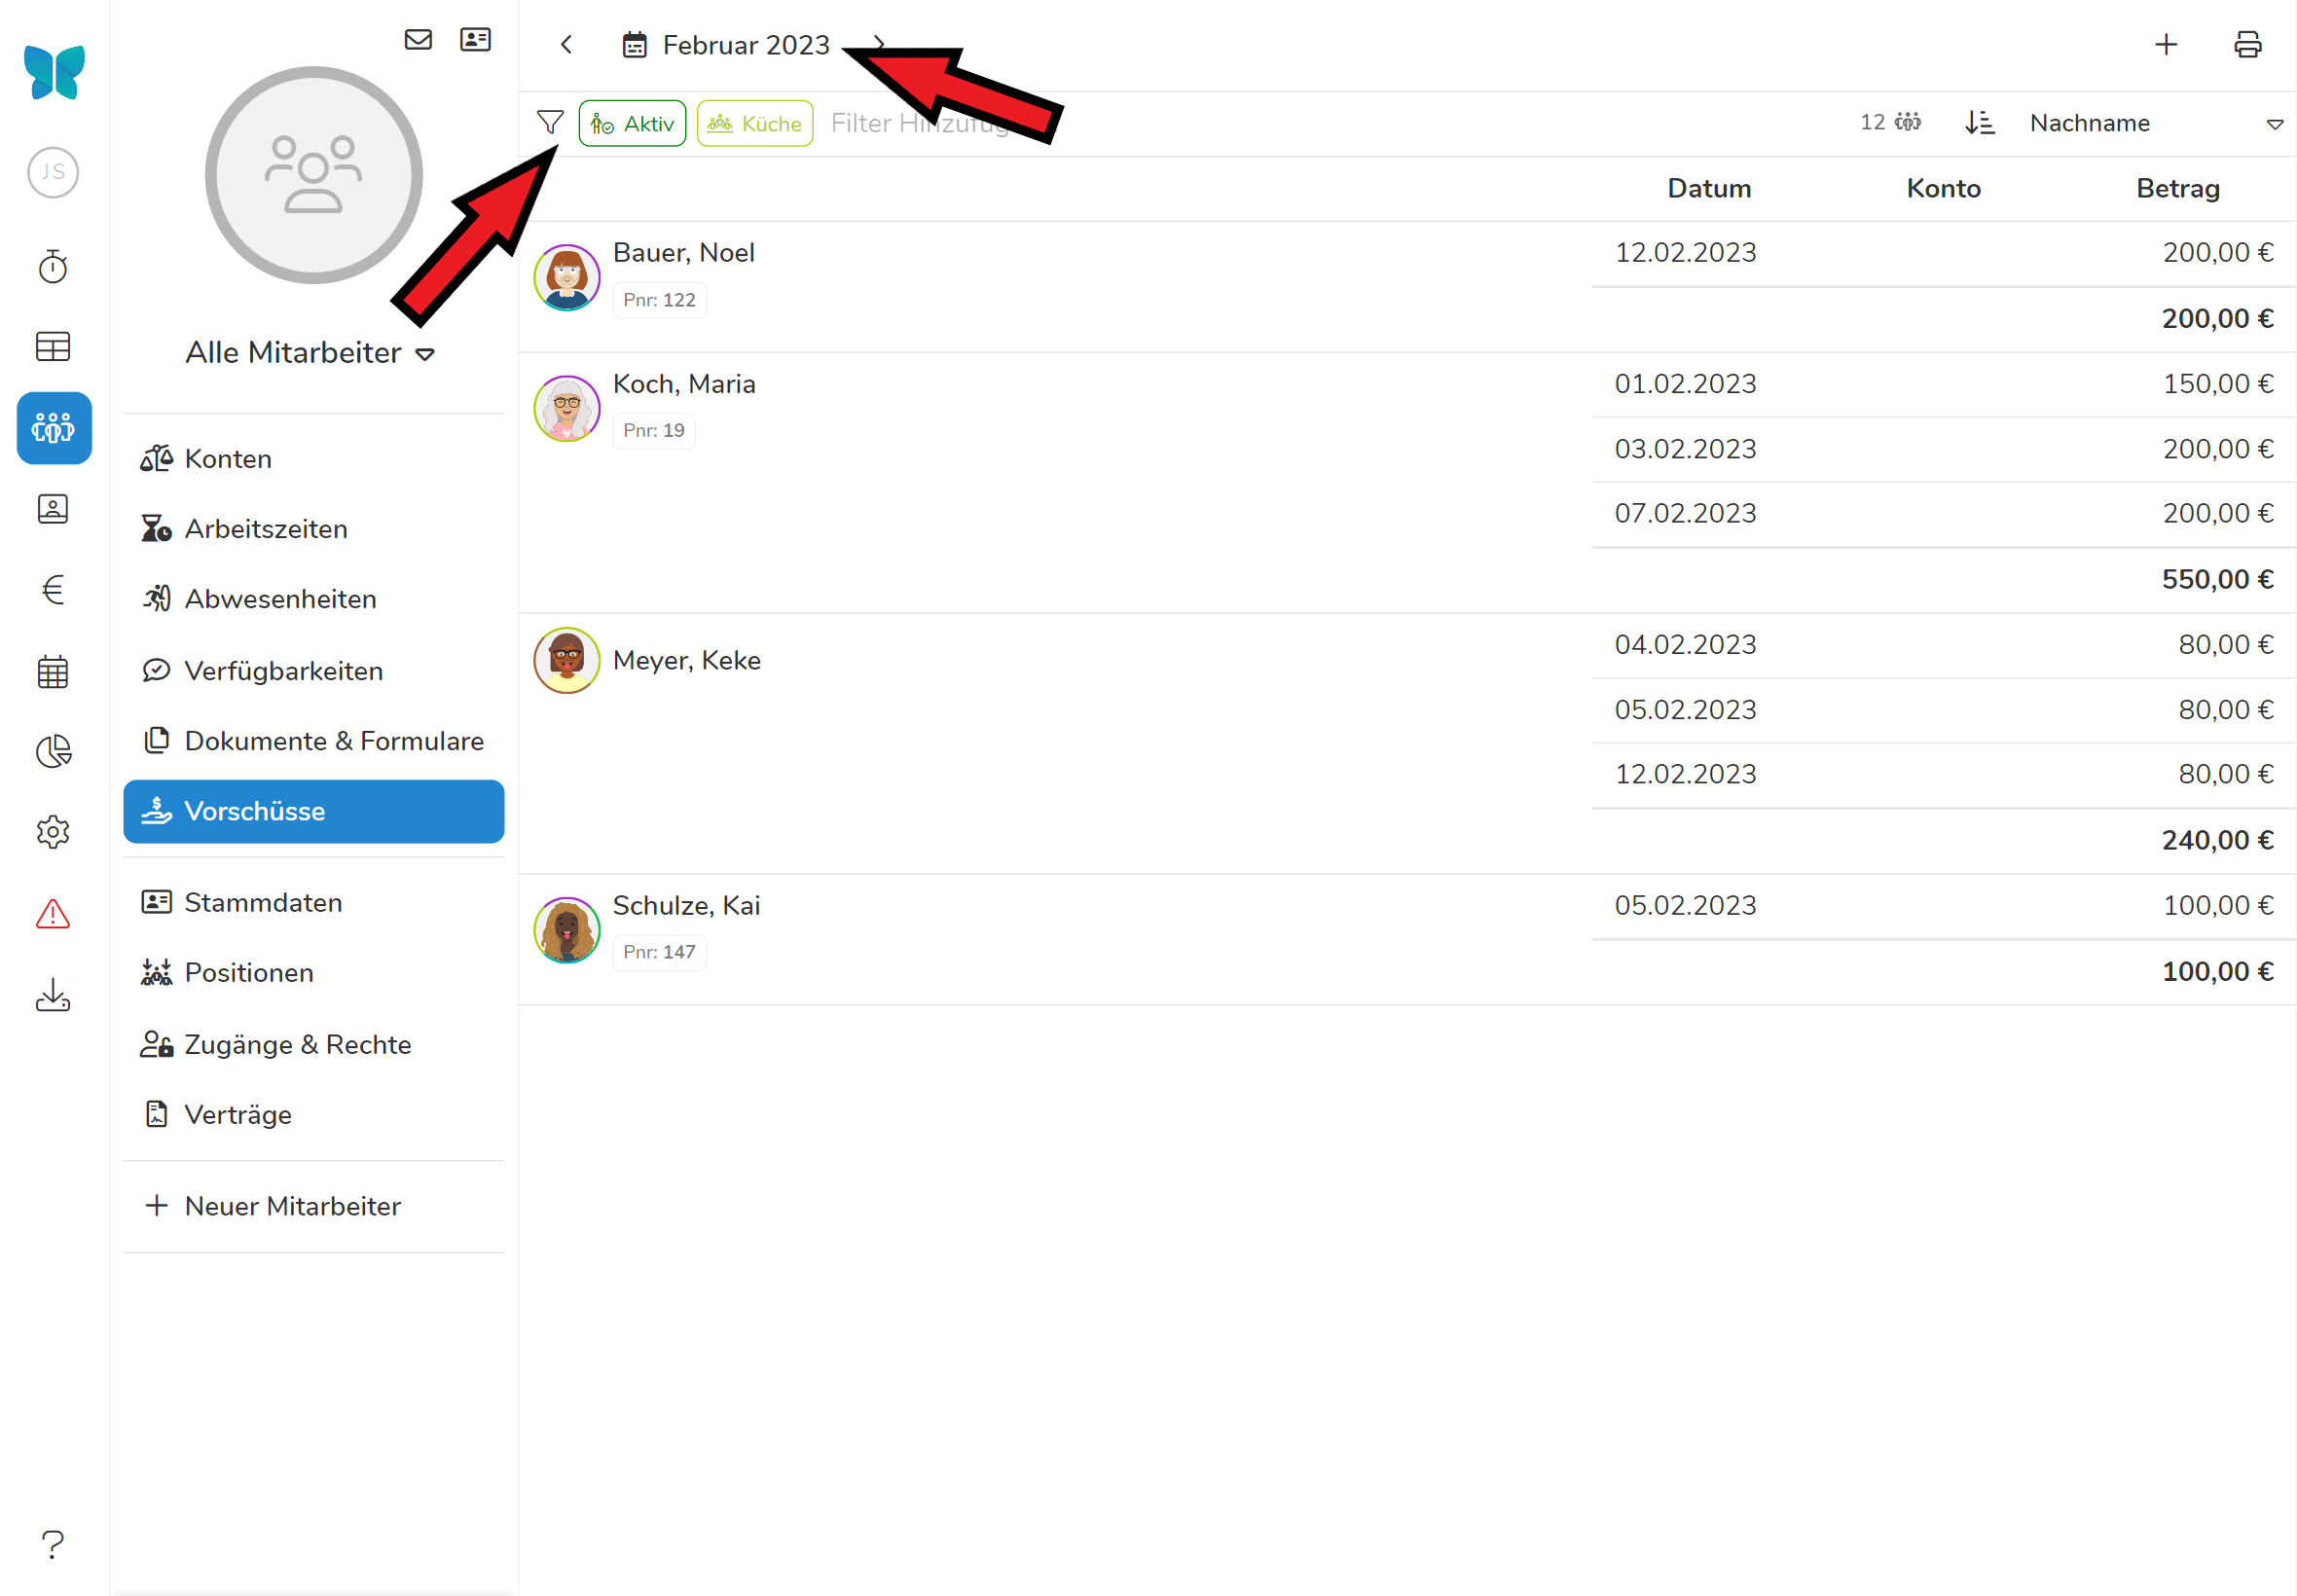Toggle sort order direction icon
2297x1596 pixels.
[1979, 122]
